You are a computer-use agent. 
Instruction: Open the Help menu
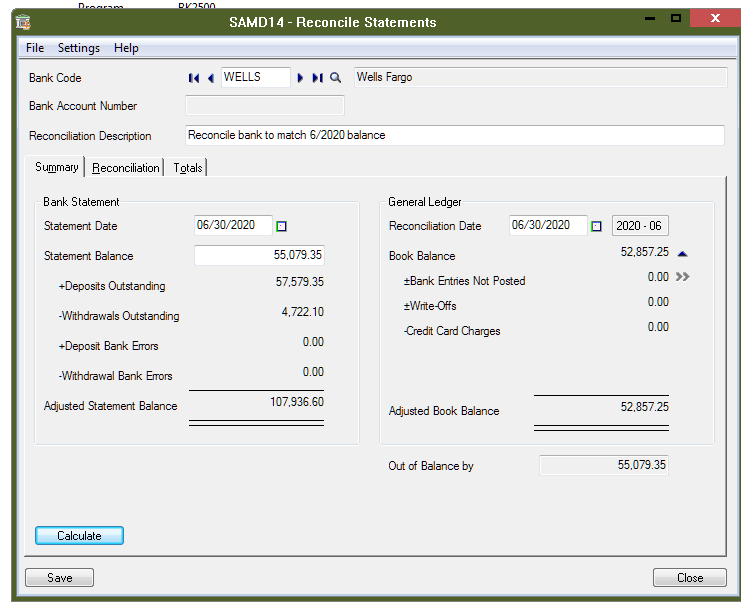(x=126, y=48)
